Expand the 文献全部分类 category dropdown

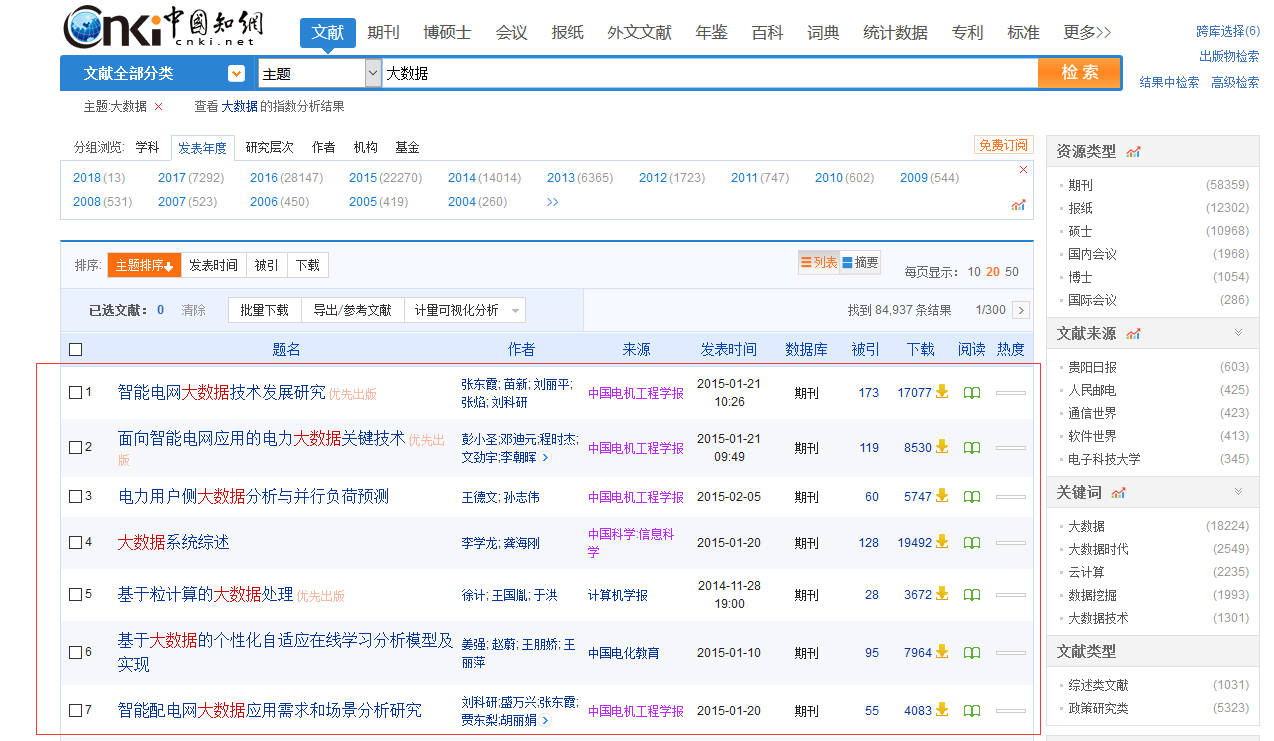[x=236, y=73]
